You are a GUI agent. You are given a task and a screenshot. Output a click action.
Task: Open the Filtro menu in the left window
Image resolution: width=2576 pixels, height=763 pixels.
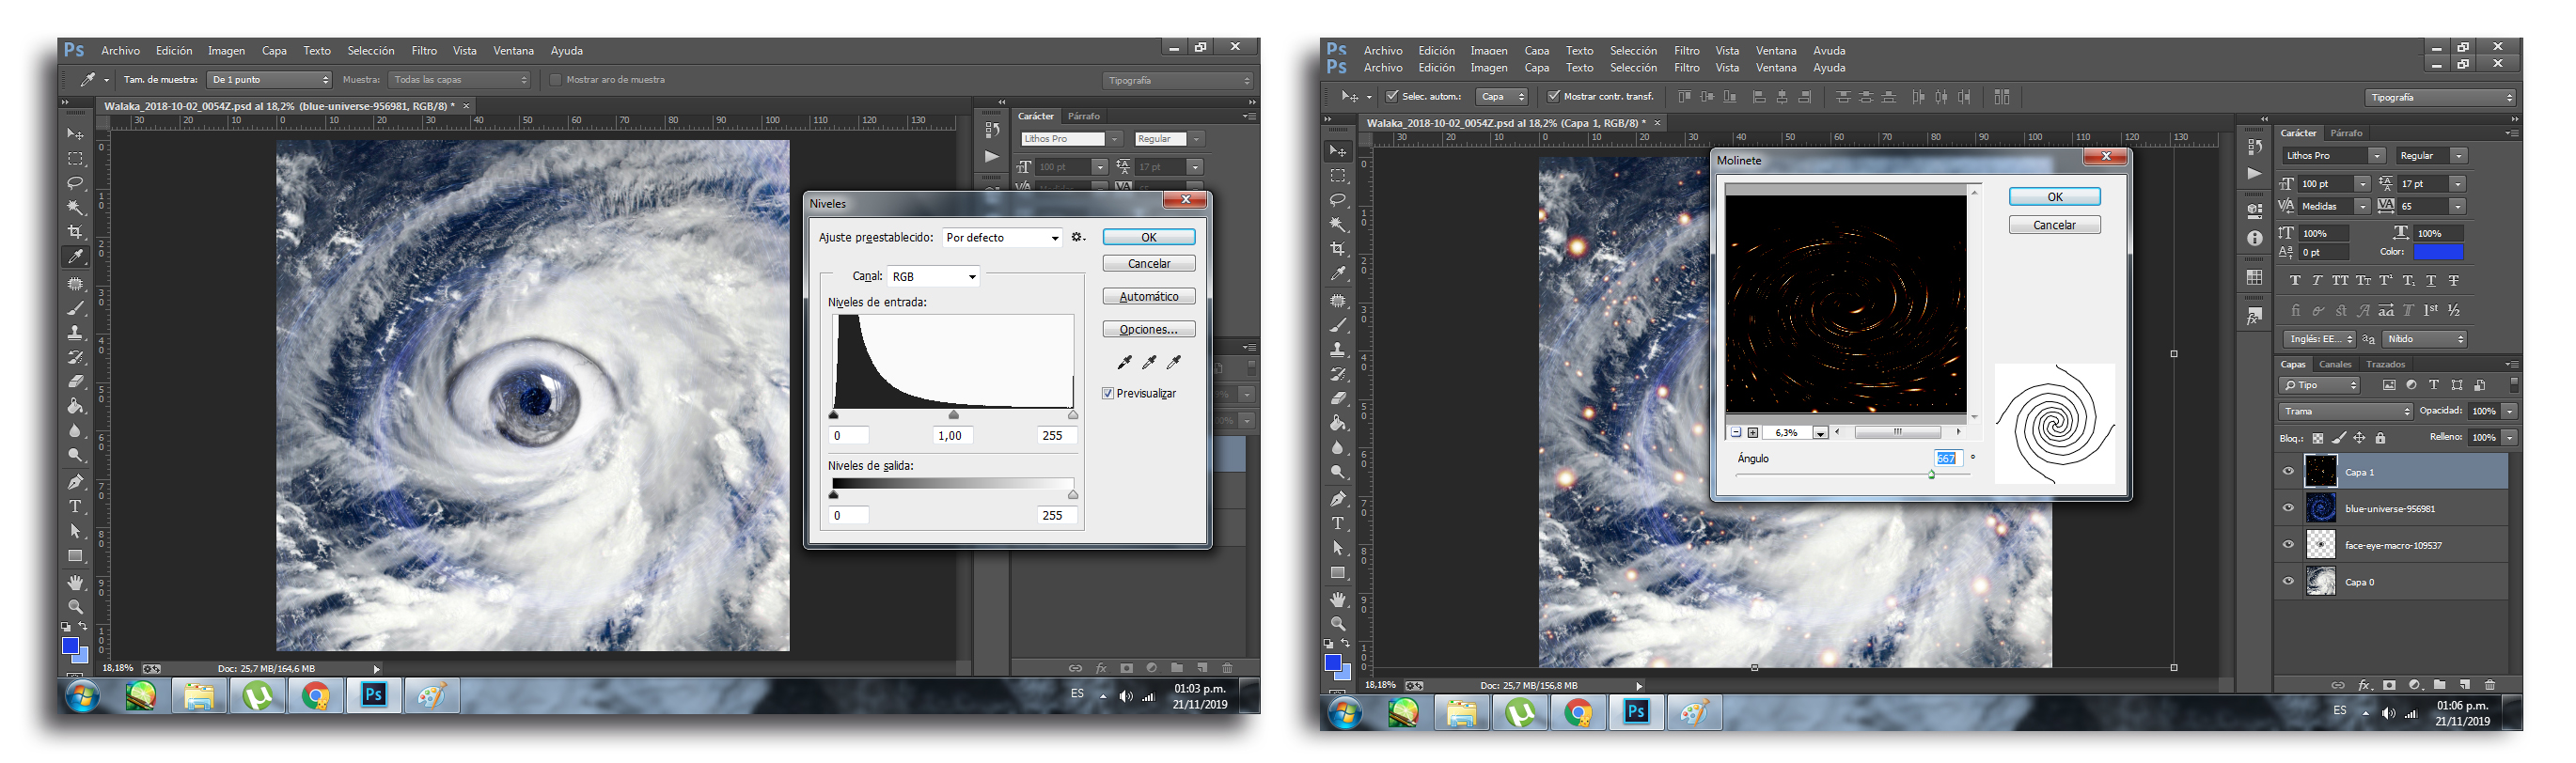(x=424, y=50)
